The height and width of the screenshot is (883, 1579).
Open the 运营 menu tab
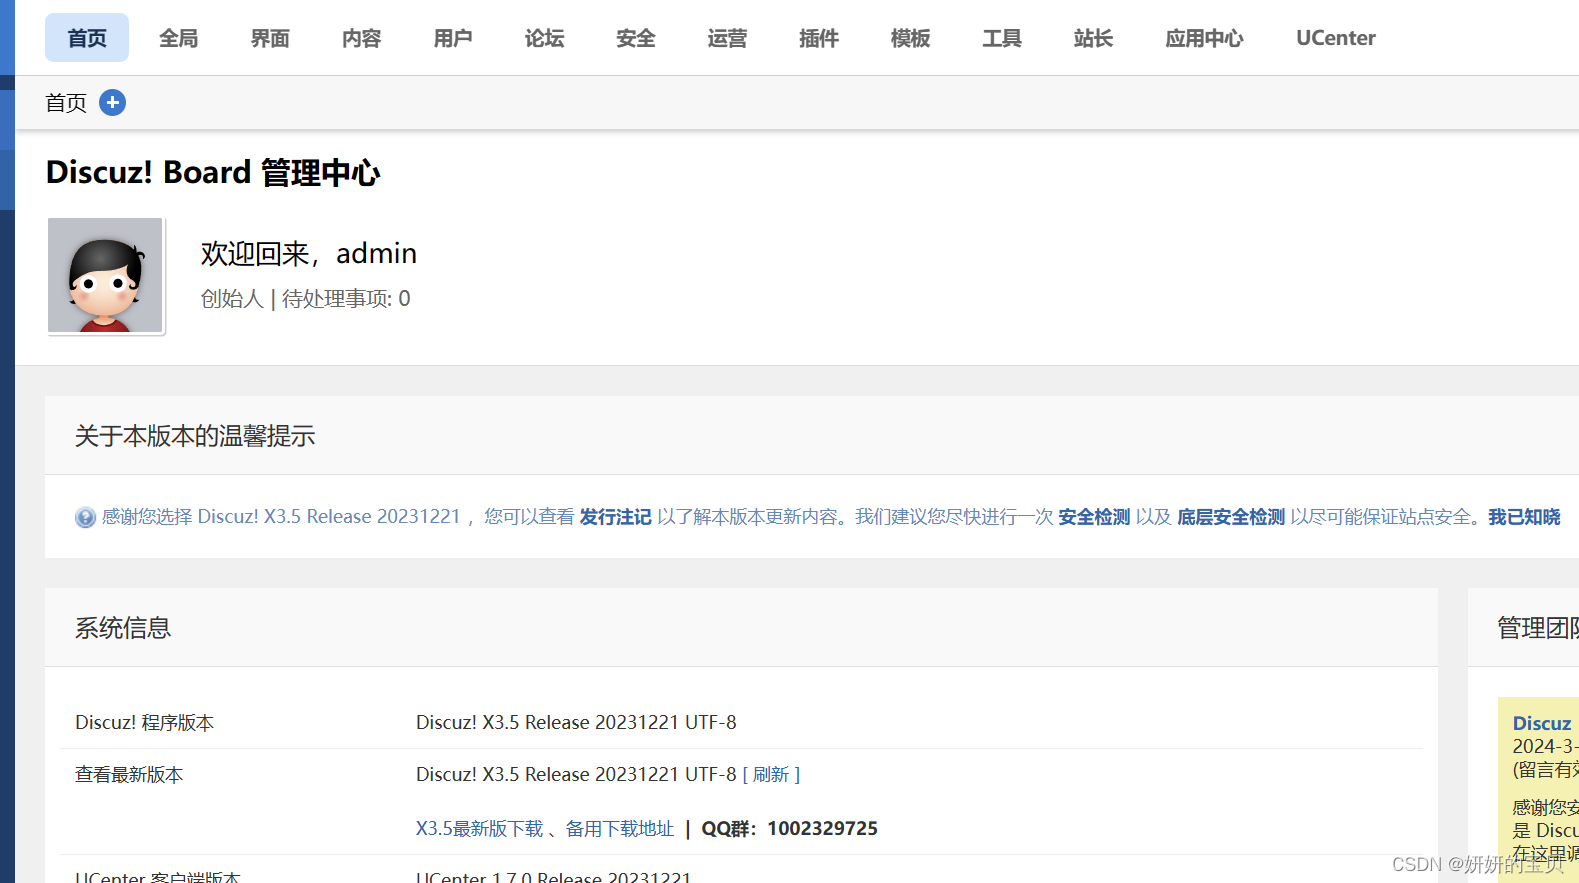click(x=727, y=38)
